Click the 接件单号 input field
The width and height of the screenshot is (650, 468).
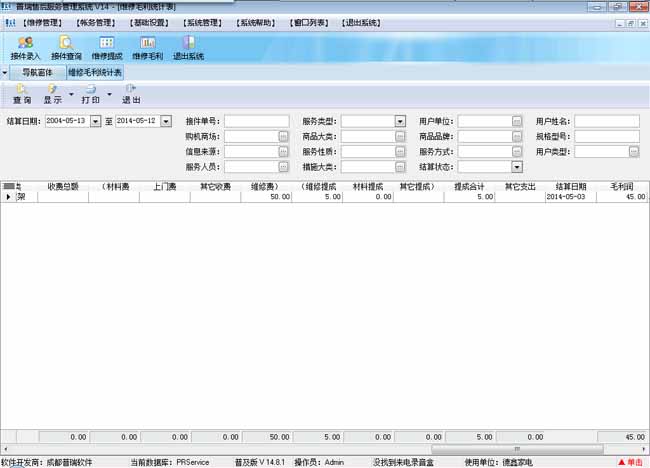[257, 121]
